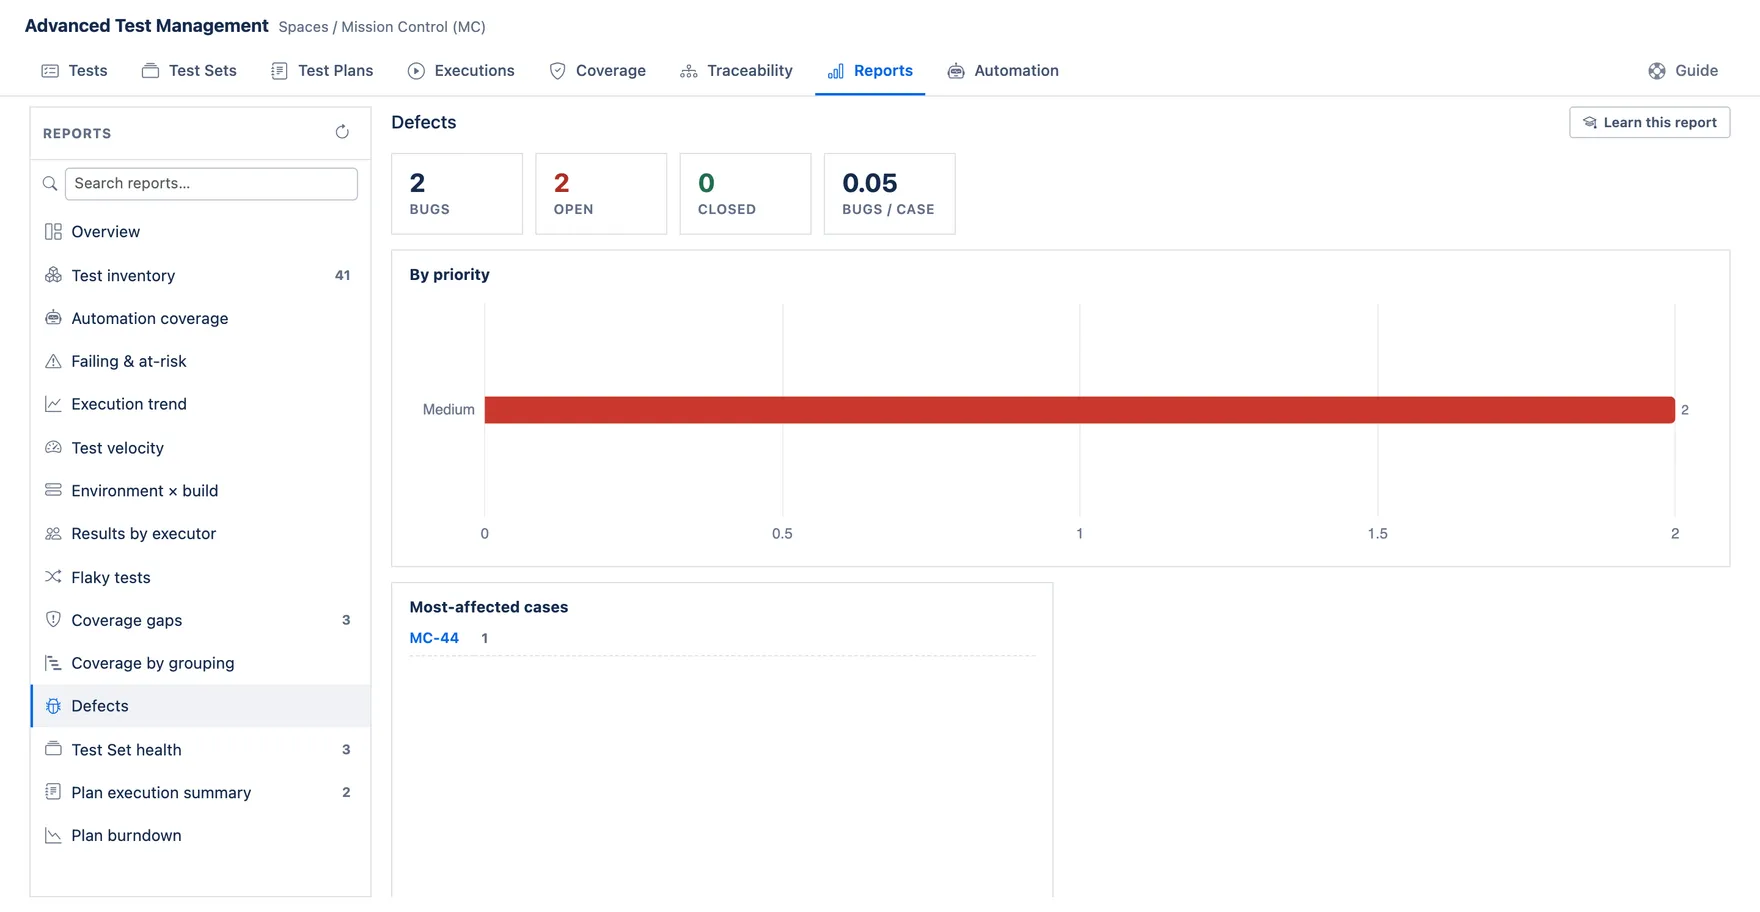Click the 0 Closed stat card
The width and height of the screenshot is (1760, 912).
[745, 194]
